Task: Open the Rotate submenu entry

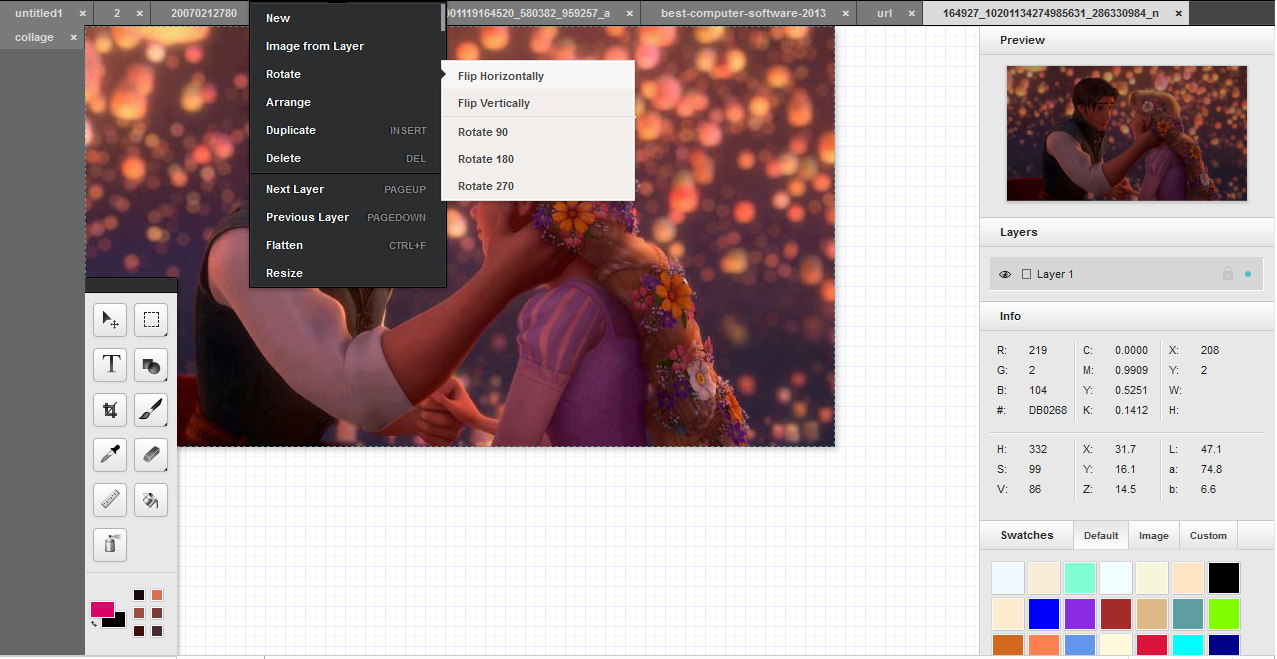Action: coord(347,74)
